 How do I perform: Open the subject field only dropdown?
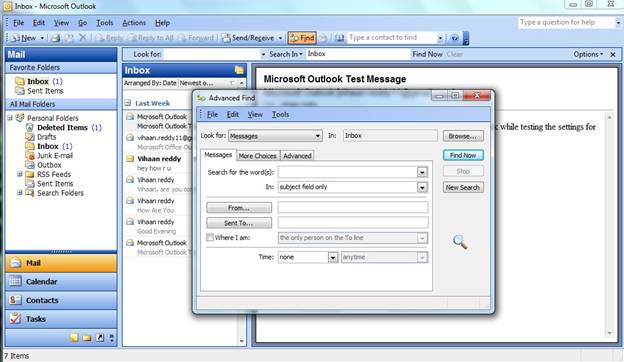pos(422,187)
